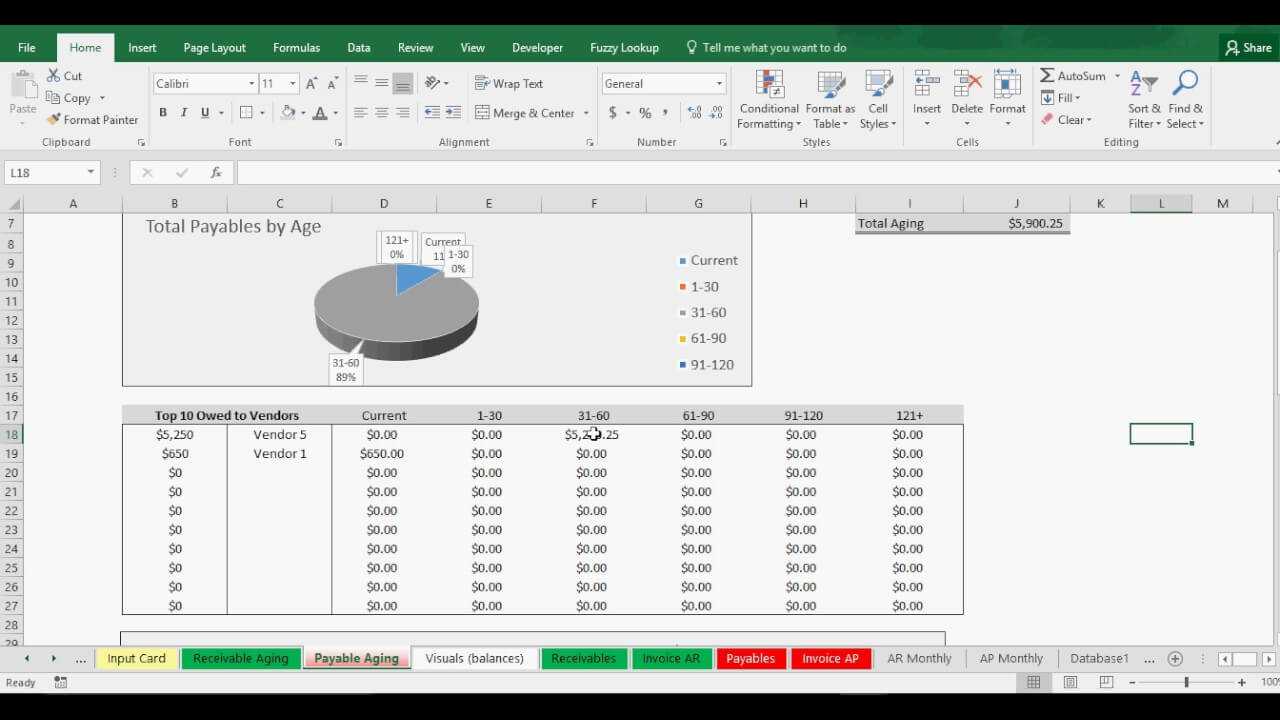Image resolution: width=1280 pixels, height=720 pixels.
Task: Select cell showing Vendor 5
Action: 279,435
